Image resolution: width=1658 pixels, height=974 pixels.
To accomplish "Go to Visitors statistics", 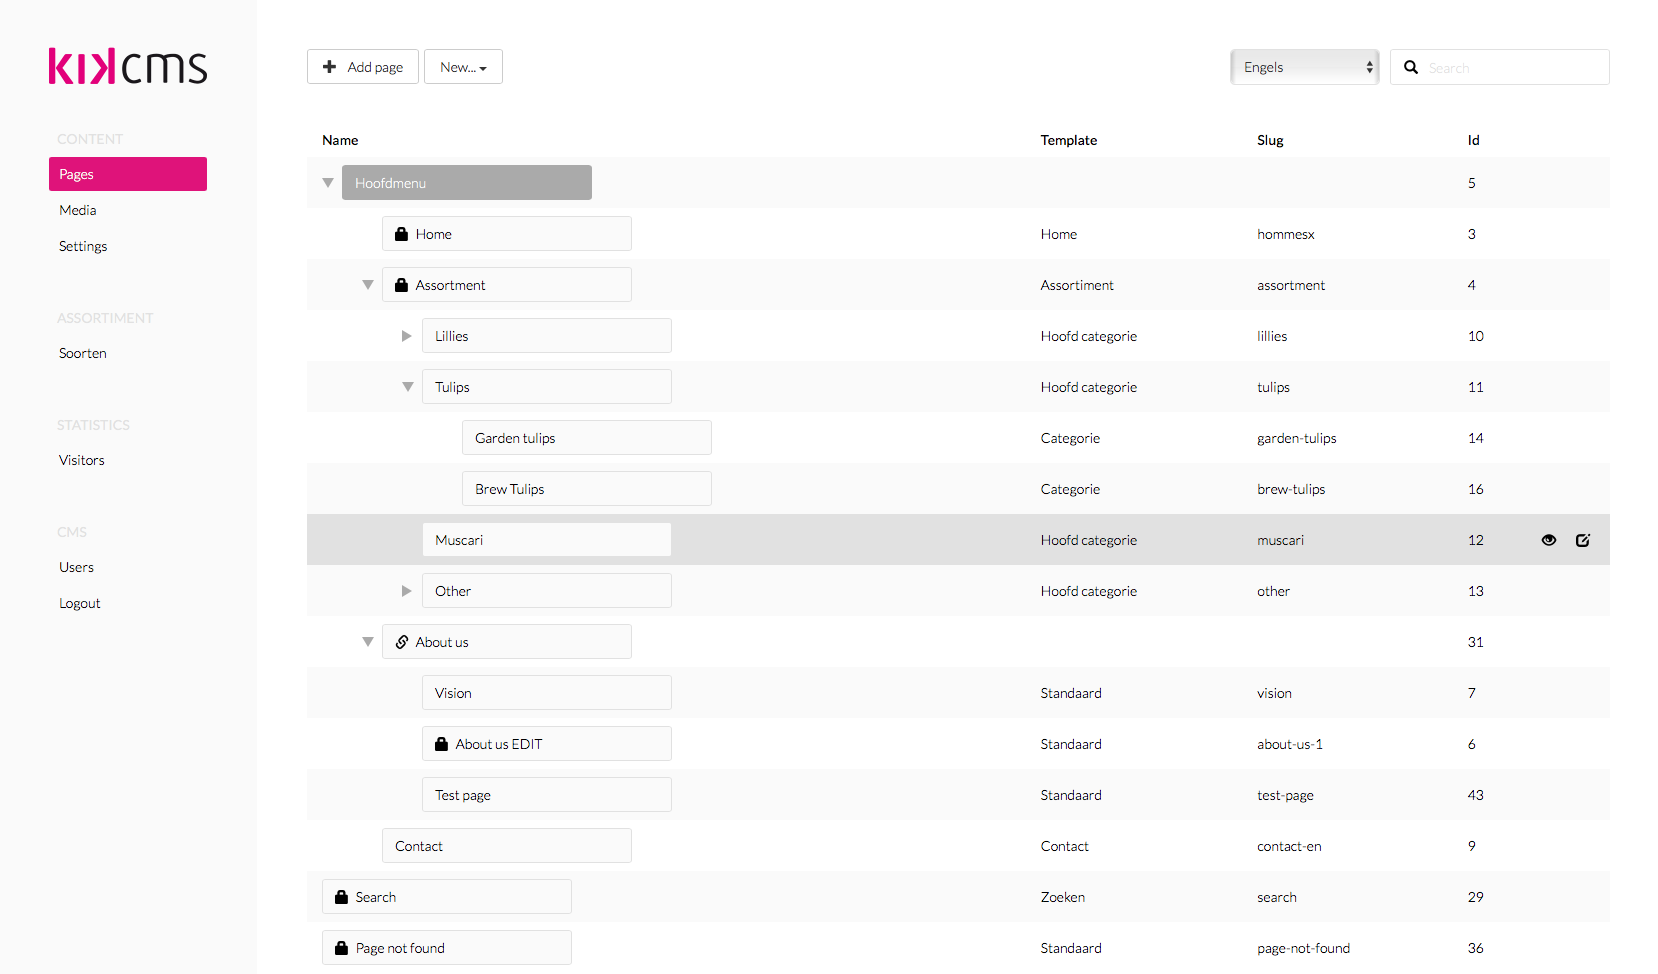I will [x=82, y=460].
